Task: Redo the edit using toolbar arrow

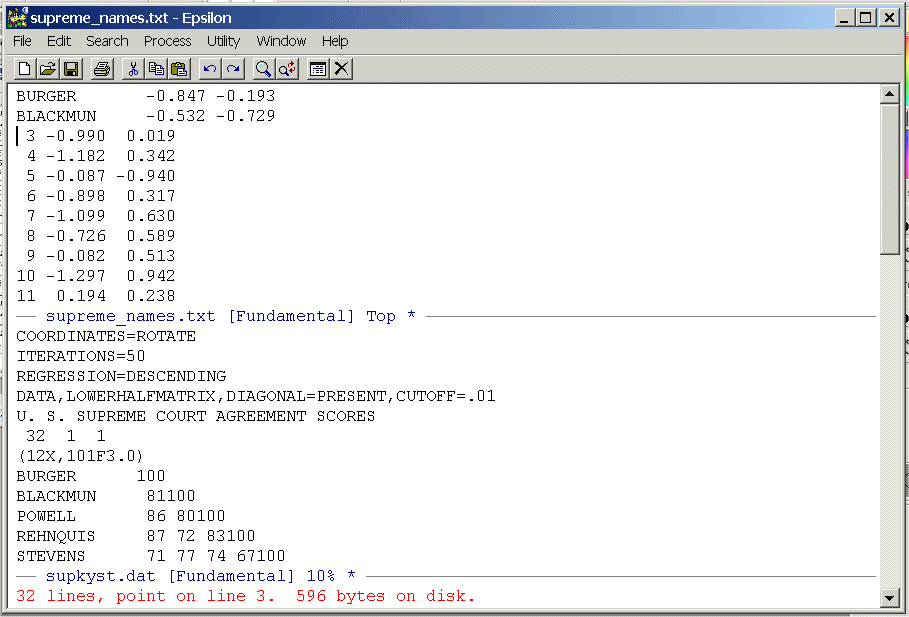Action: pos(233,69)
